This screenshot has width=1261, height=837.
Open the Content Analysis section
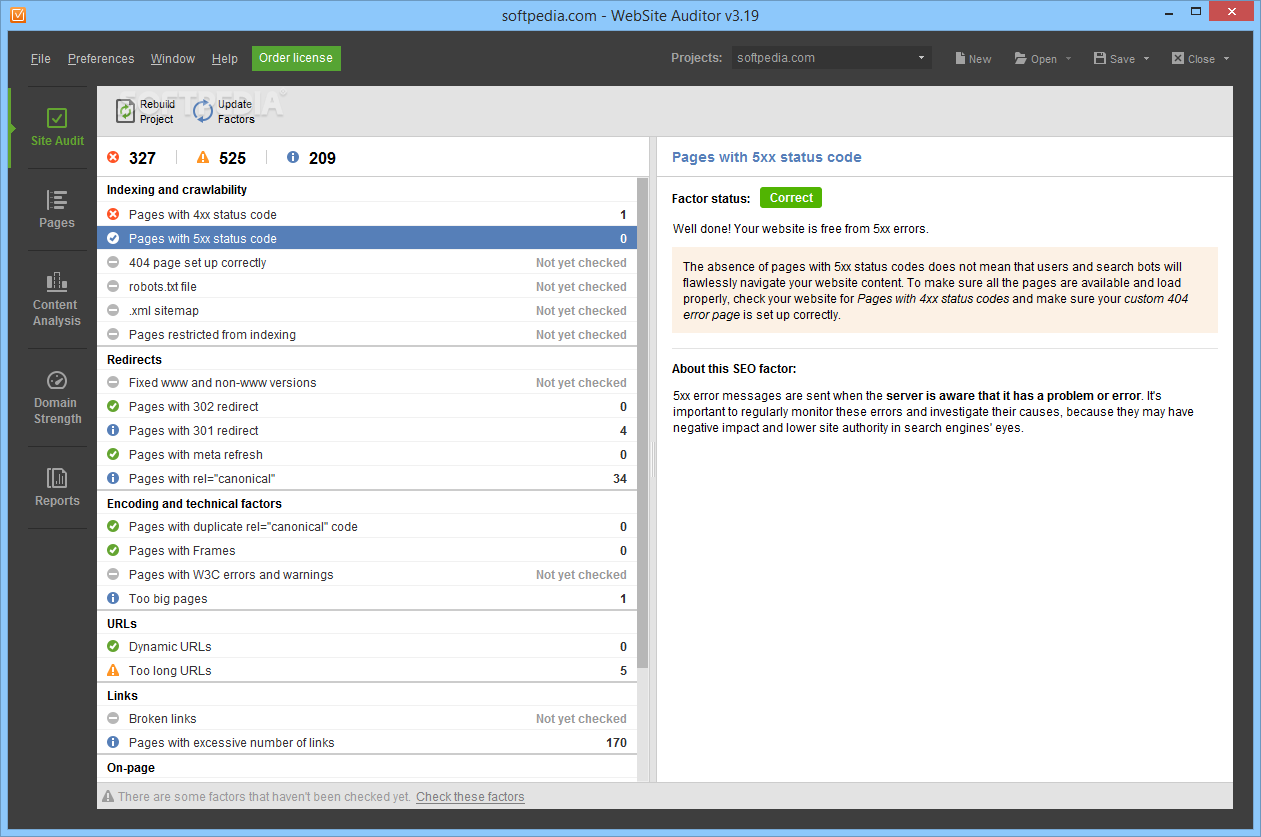(x=56, y=298)
